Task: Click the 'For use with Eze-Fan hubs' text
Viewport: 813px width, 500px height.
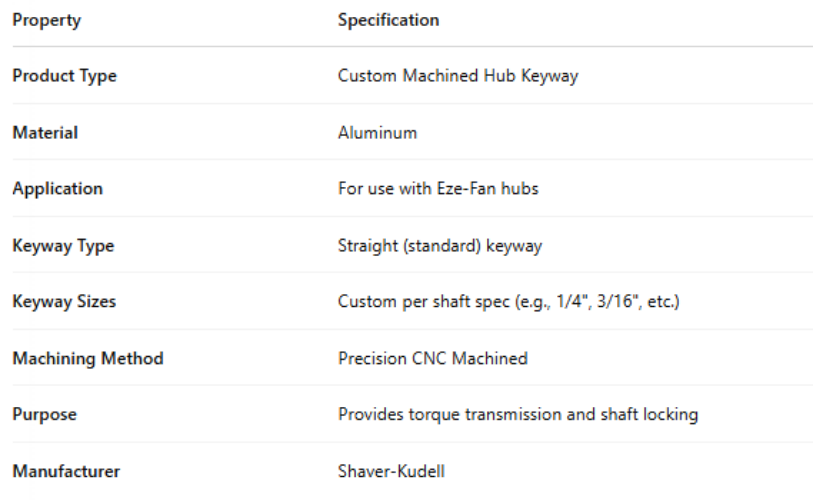Action: pos(438,188)
